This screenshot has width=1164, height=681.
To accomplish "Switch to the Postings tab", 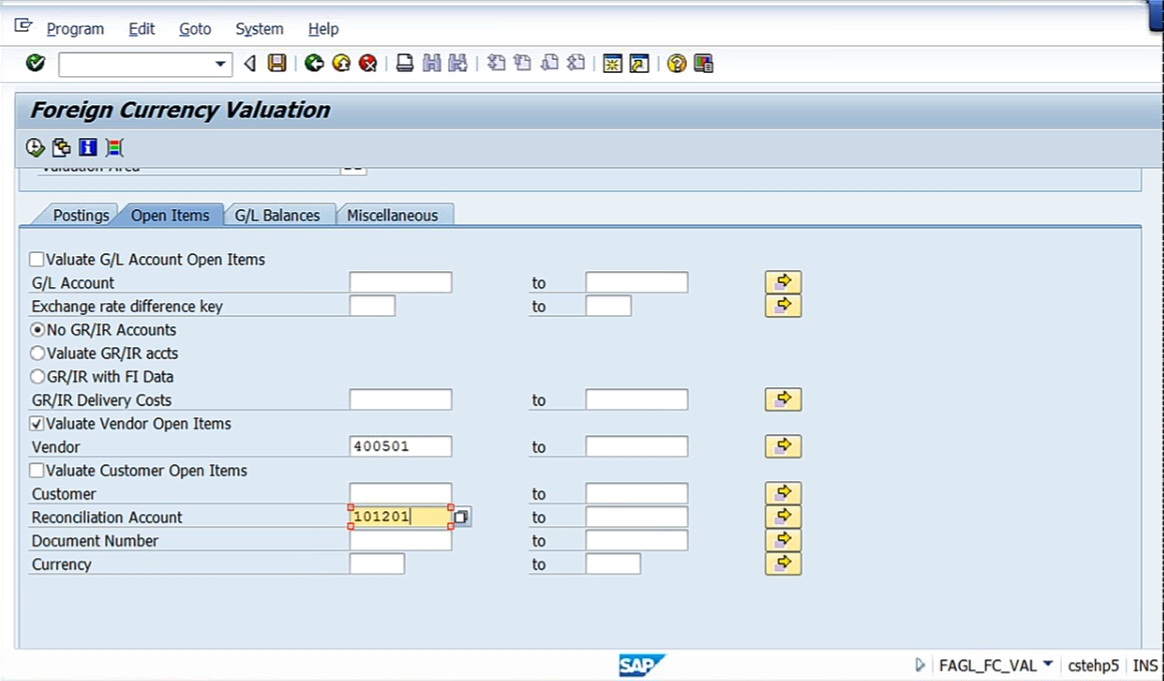I will pyautogui.click(x=80, y=215).
